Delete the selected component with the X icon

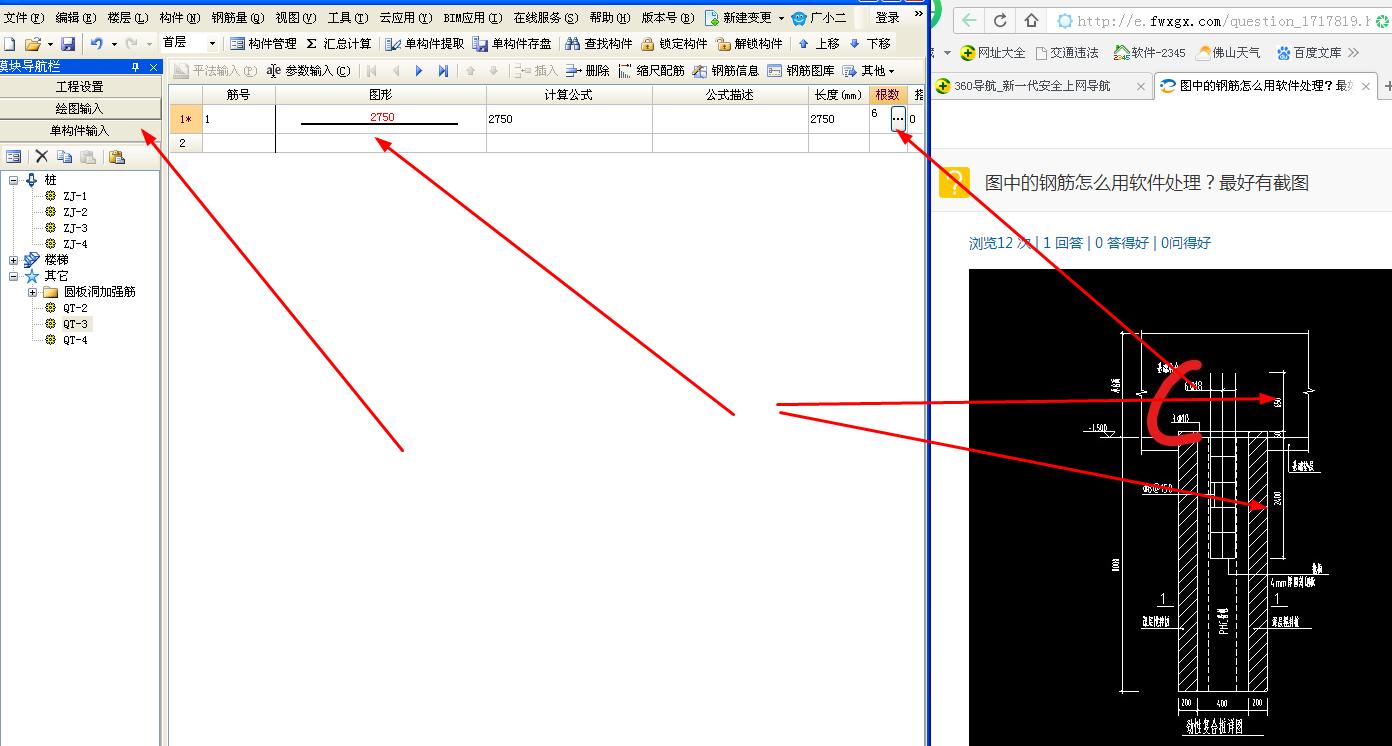[42, 157]
